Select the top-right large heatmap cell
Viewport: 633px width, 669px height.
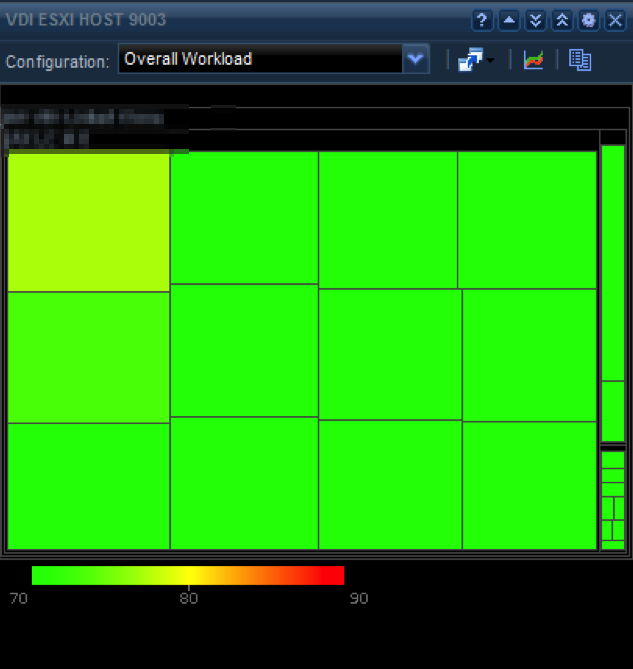(527, 220)
